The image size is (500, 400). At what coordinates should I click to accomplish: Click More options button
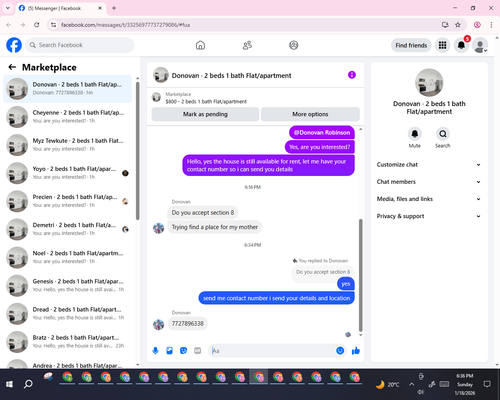310,114
